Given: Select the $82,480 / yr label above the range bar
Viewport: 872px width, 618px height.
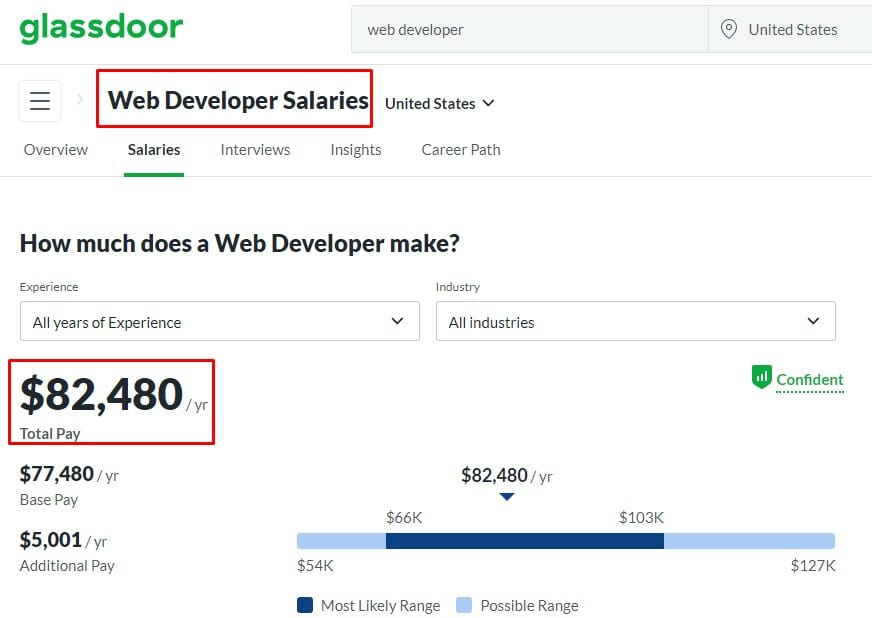Looking at the screenshot, I should [507, 476].
